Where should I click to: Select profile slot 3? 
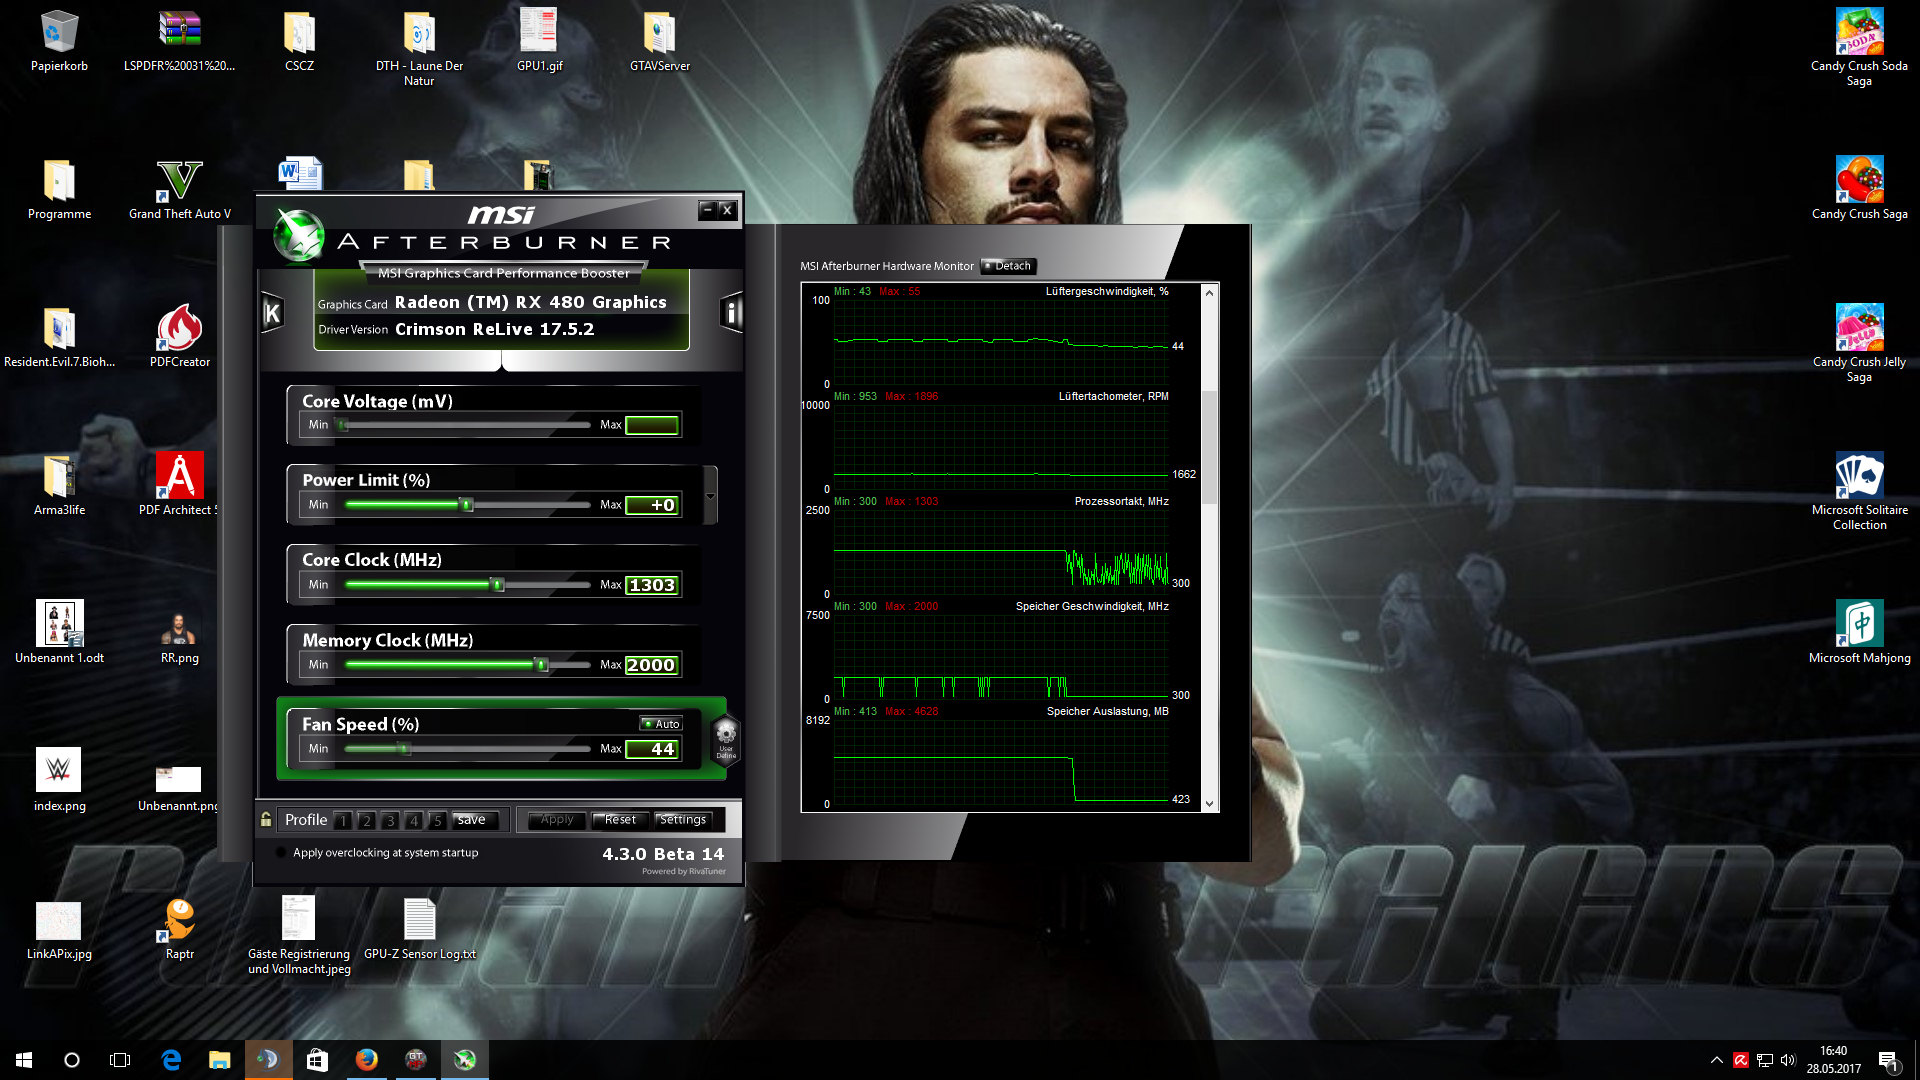pos(390,821)
